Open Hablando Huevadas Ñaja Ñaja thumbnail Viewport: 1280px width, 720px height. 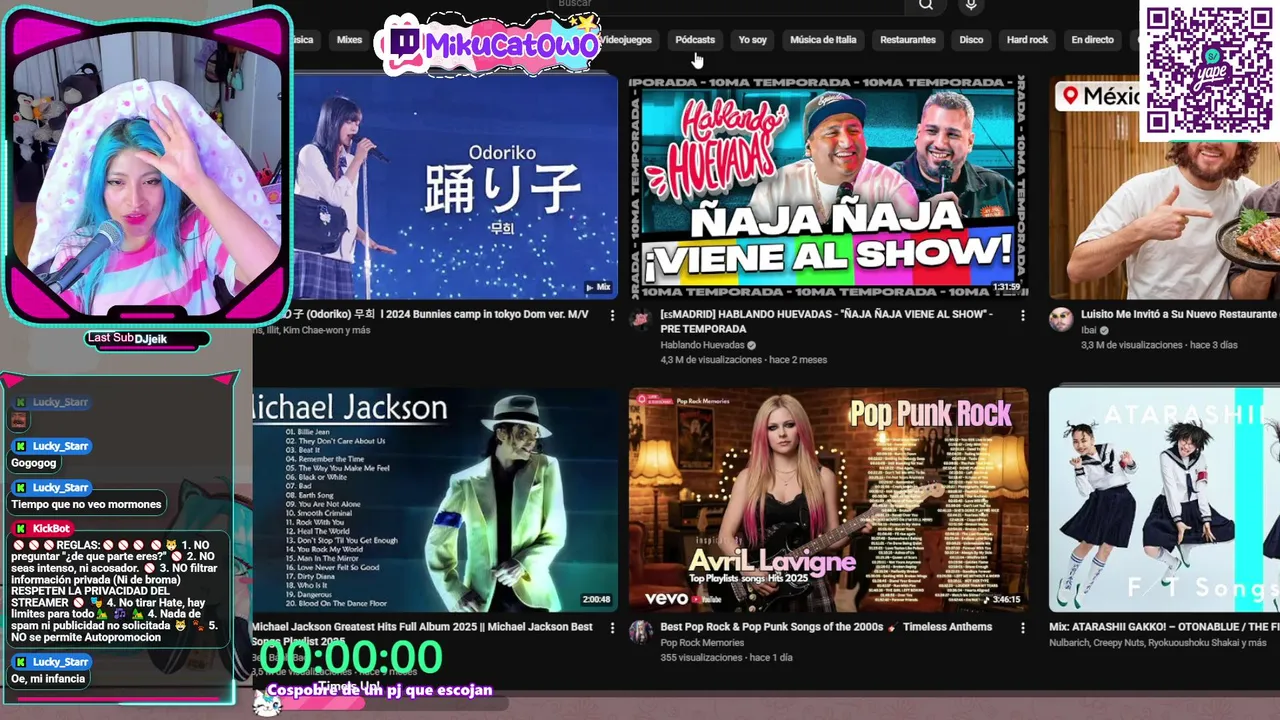[x=828, y=187]
